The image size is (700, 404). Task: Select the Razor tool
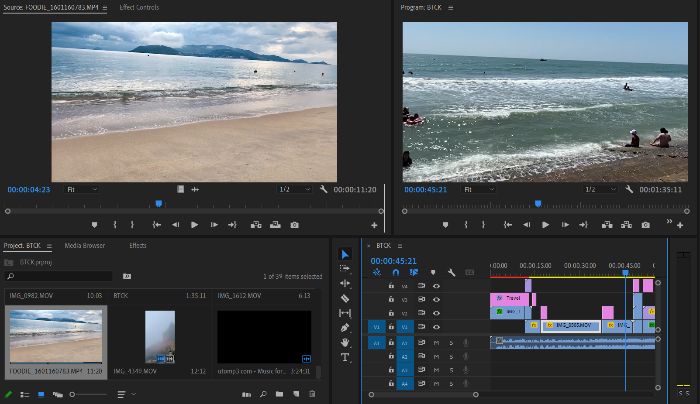pos(345,298)
